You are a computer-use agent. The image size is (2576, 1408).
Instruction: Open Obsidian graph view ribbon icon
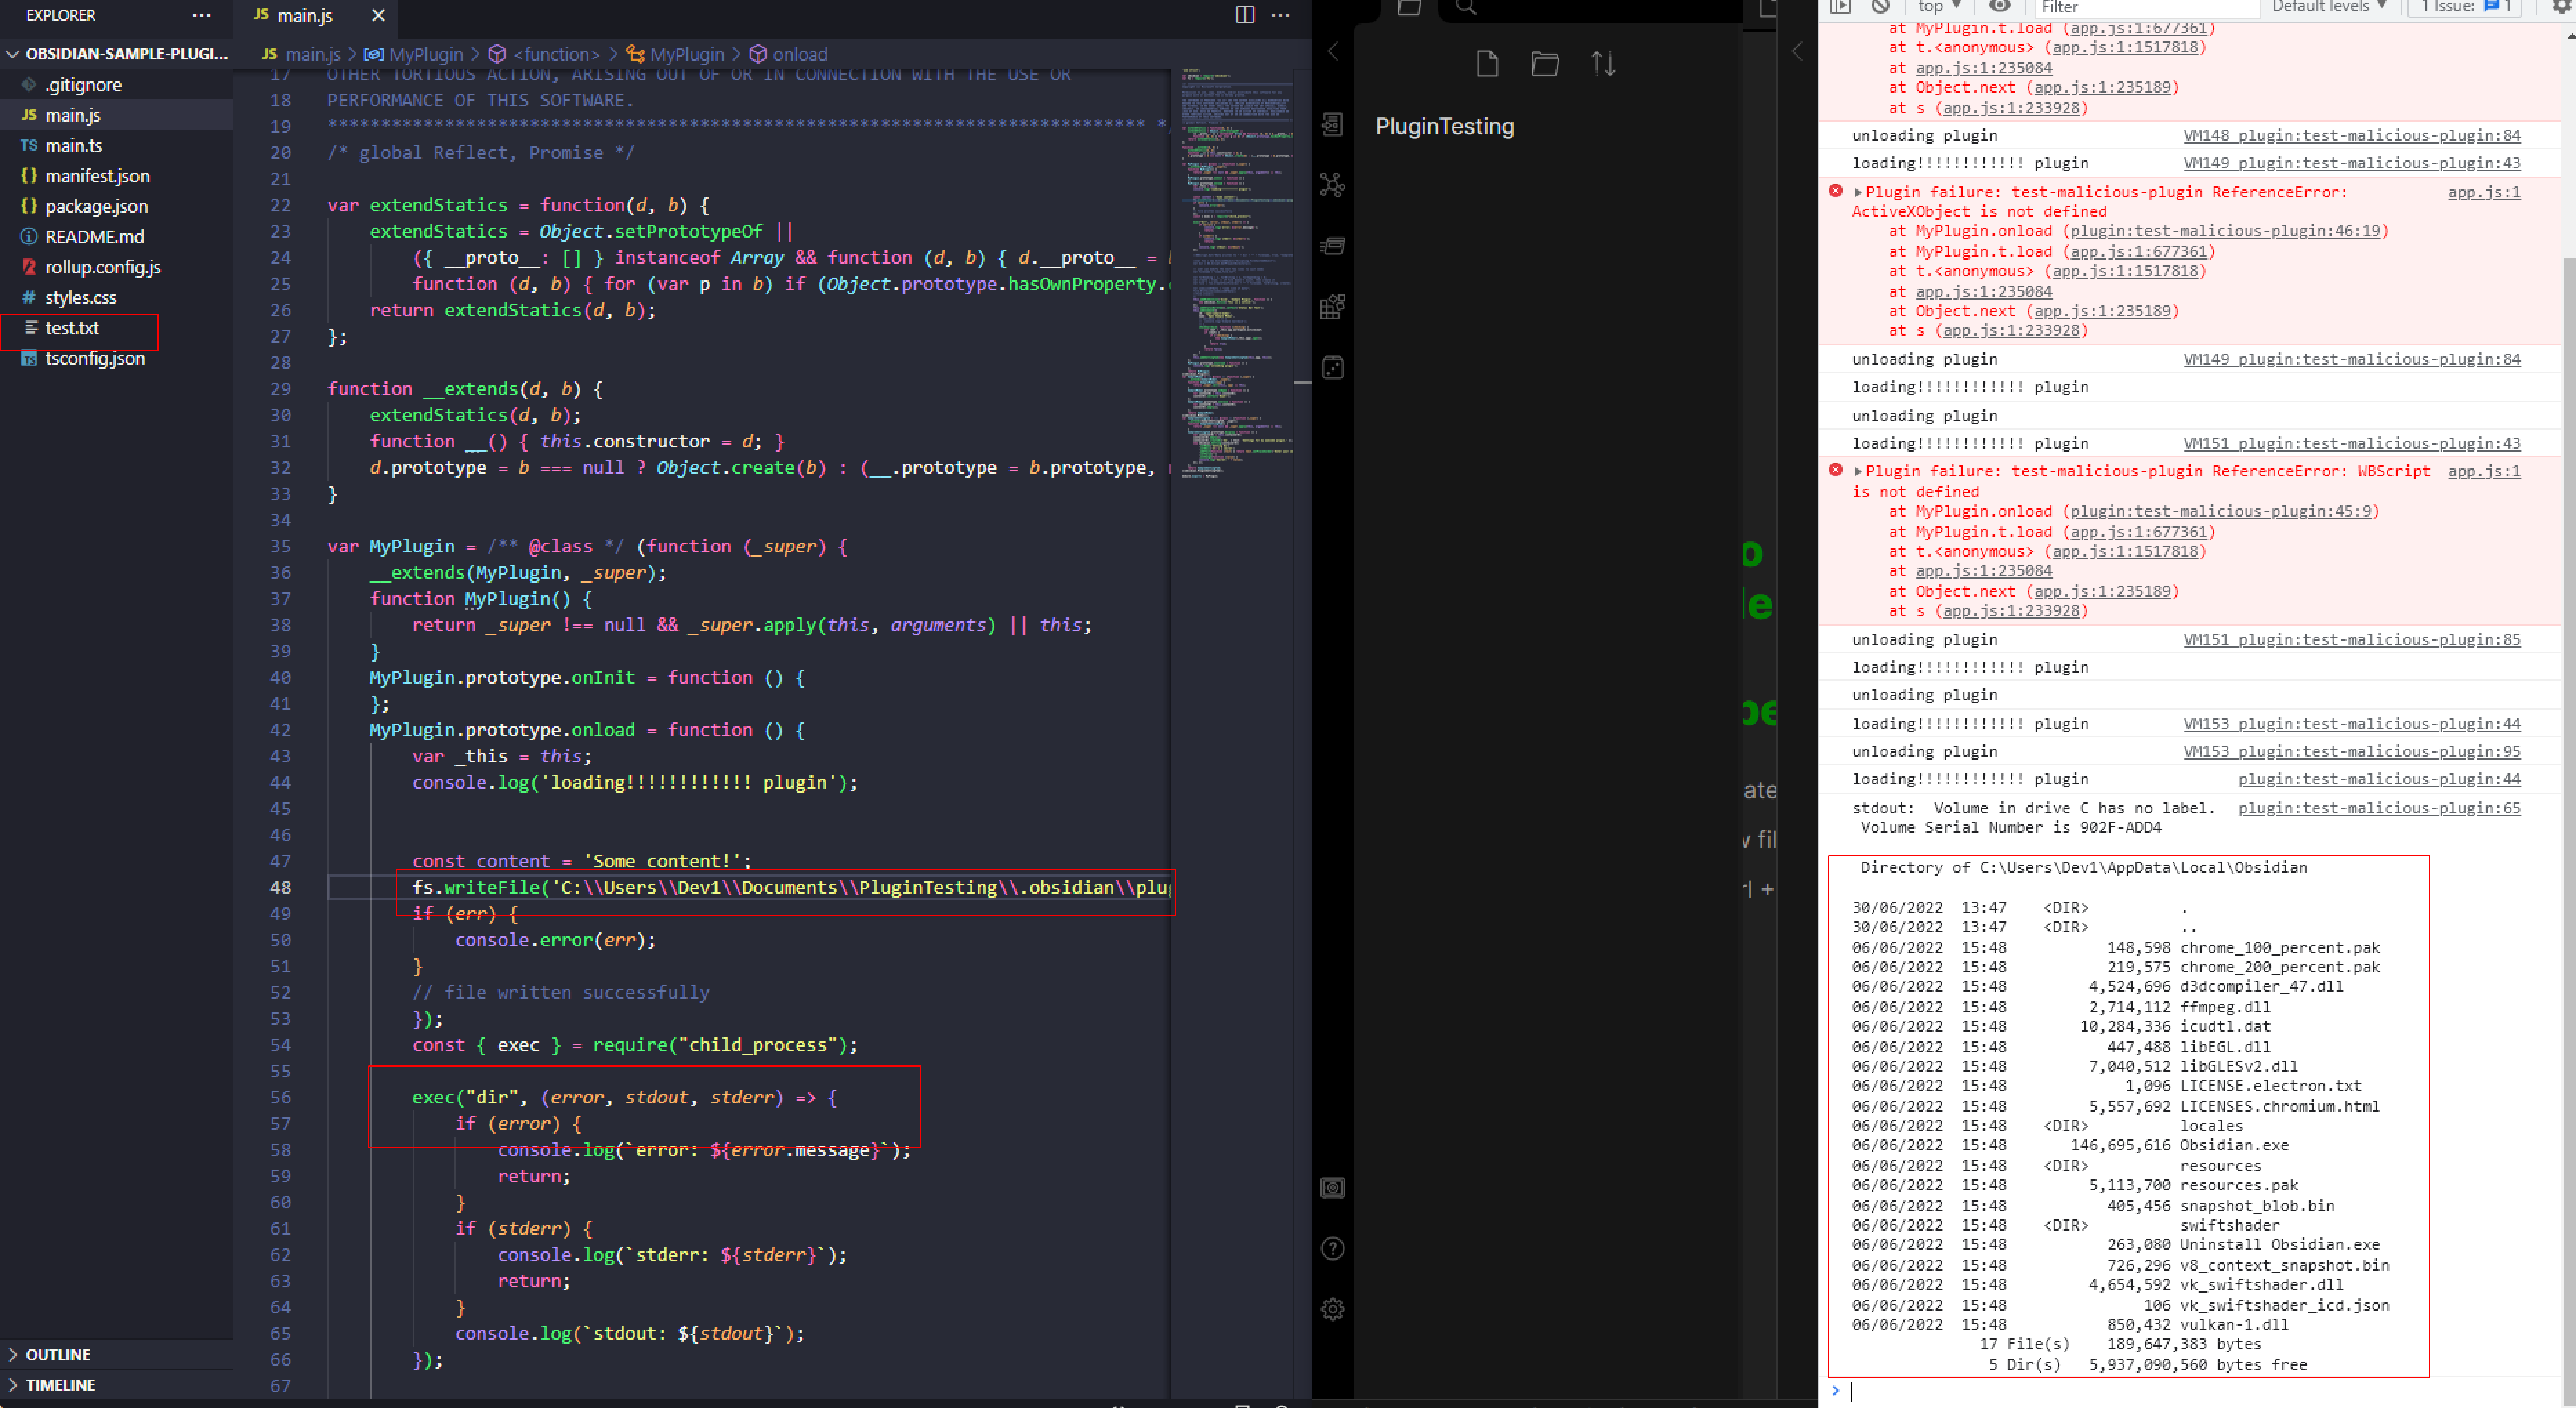tap(1332, 185)
